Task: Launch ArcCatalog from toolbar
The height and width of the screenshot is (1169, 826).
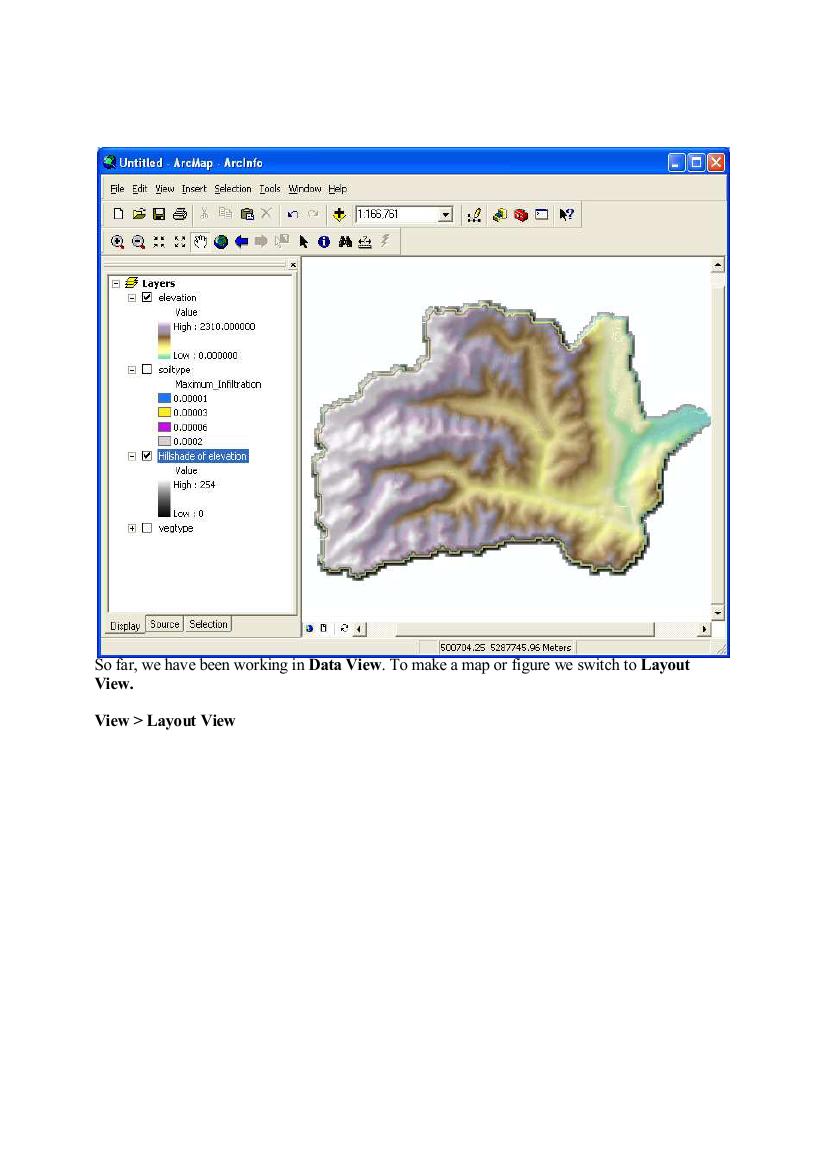Action: pyautogui.click(x=499, y=215)
